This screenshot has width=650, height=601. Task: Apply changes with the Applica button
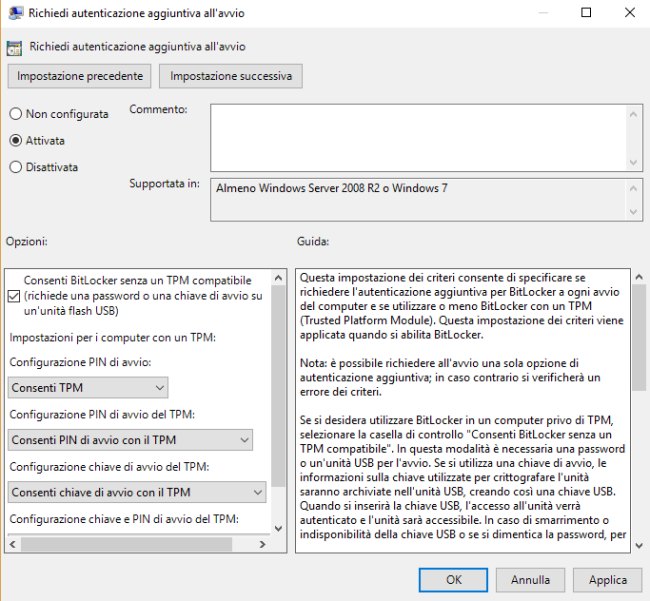click(x=608, y=579)
